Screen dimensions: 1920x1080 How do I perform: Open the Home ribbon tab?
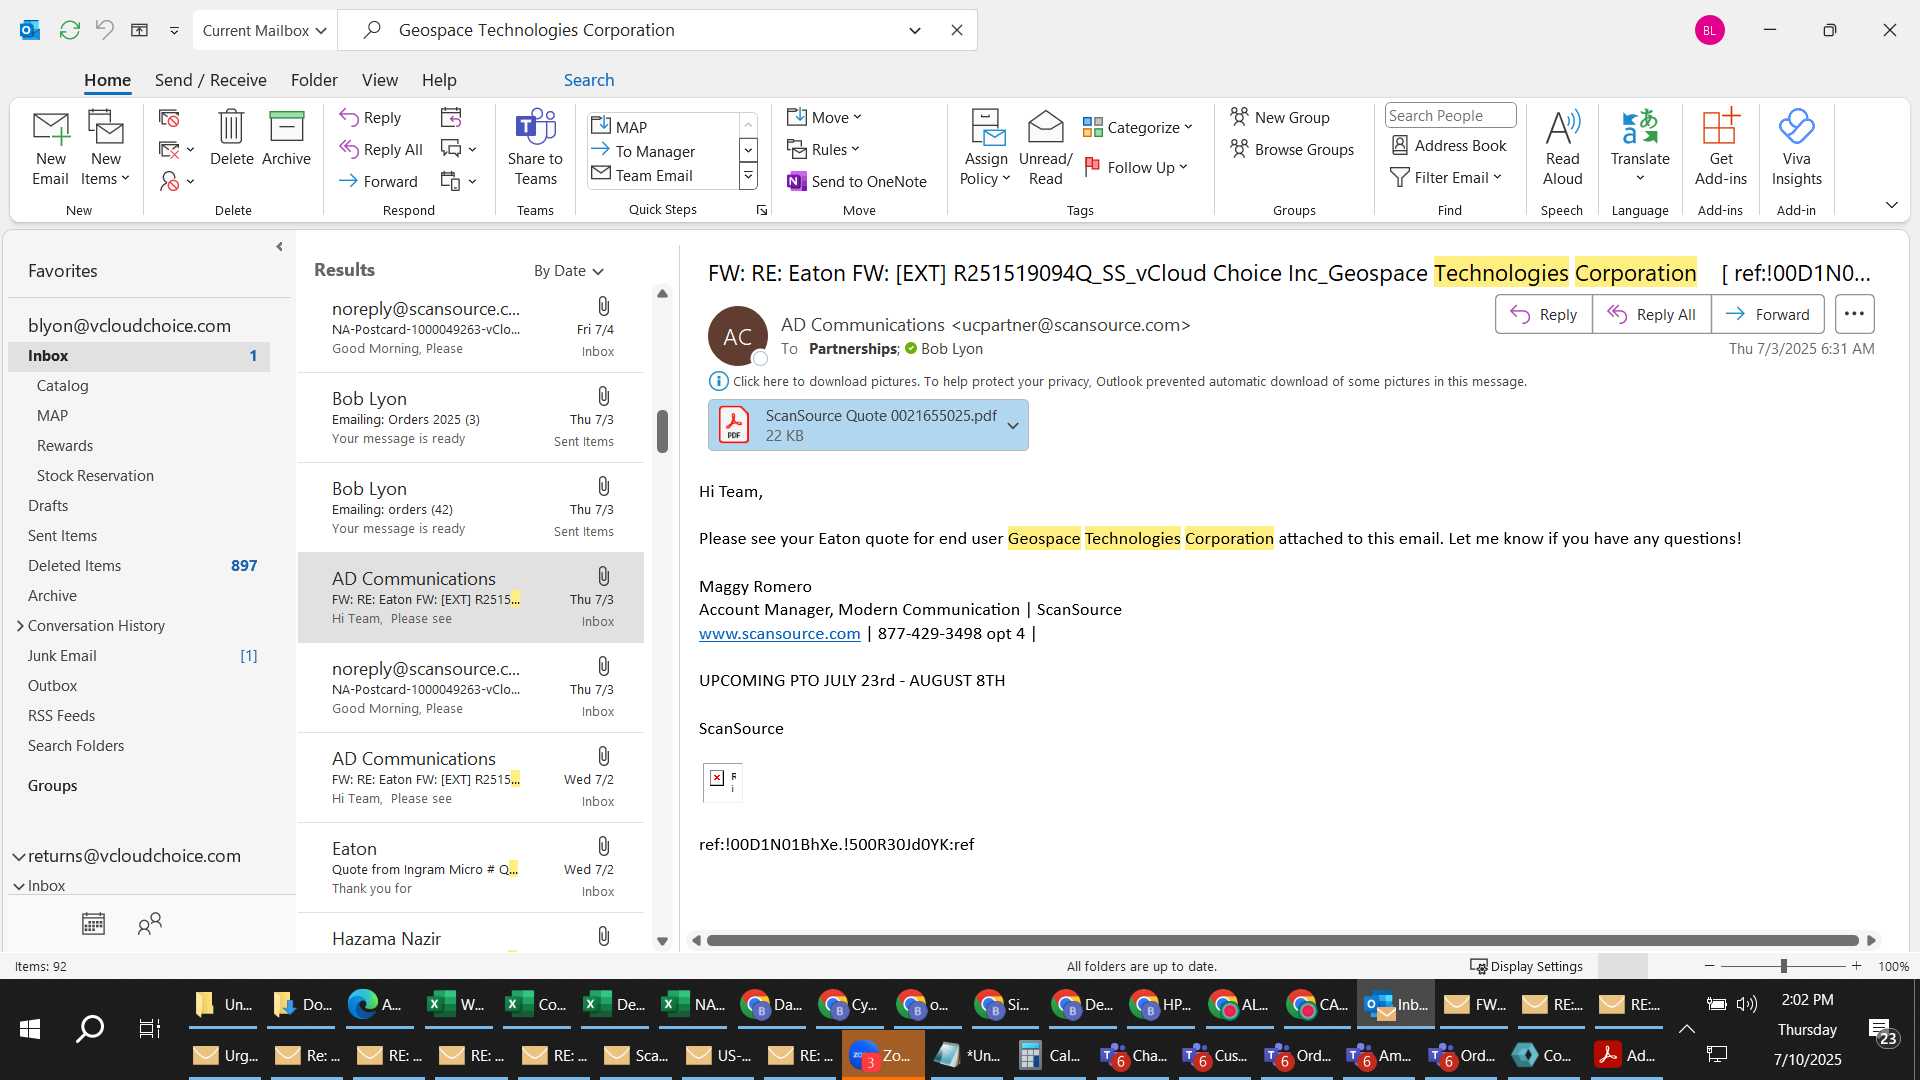[x=107, y=80]
